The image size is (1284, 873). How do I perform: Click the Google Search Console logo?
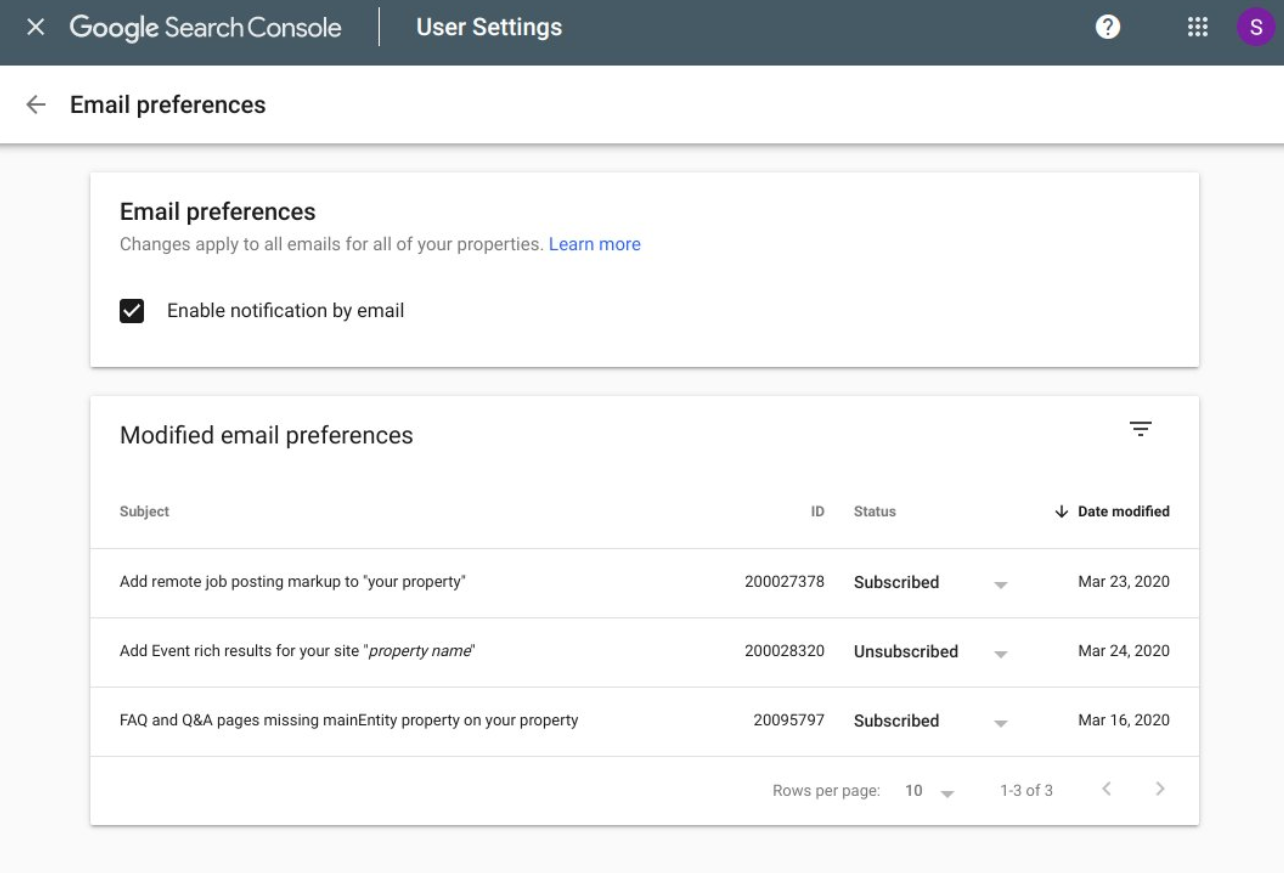(x=205, y=27)
